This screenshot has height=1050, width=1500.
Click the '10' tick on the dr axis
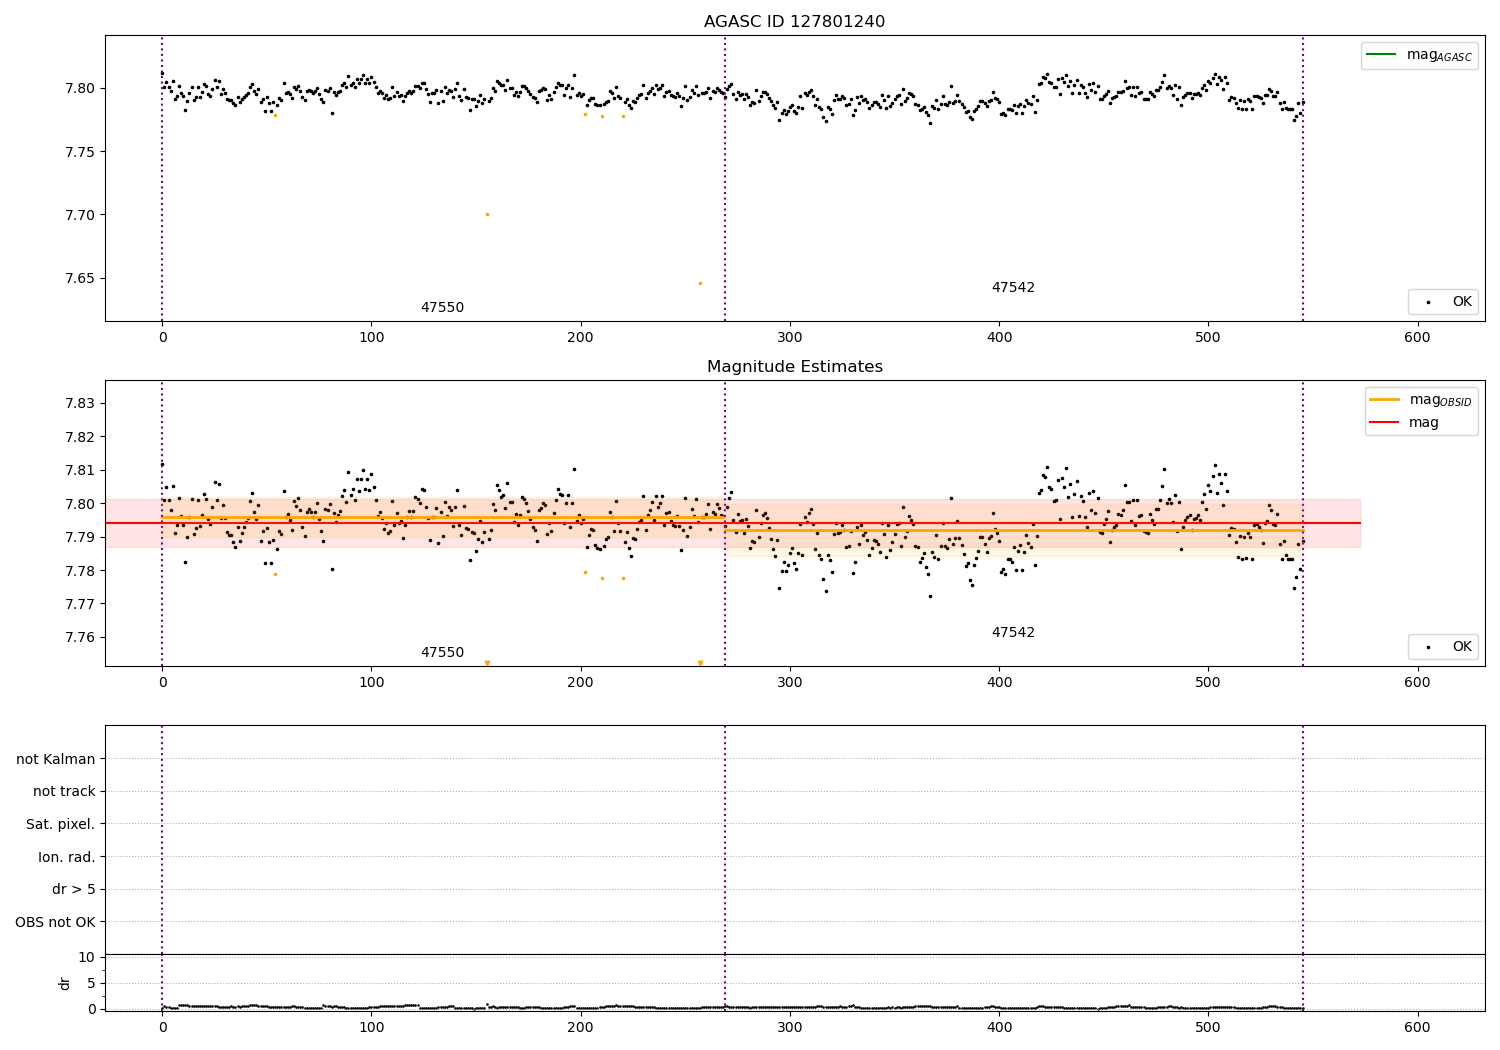click(87, 958)
